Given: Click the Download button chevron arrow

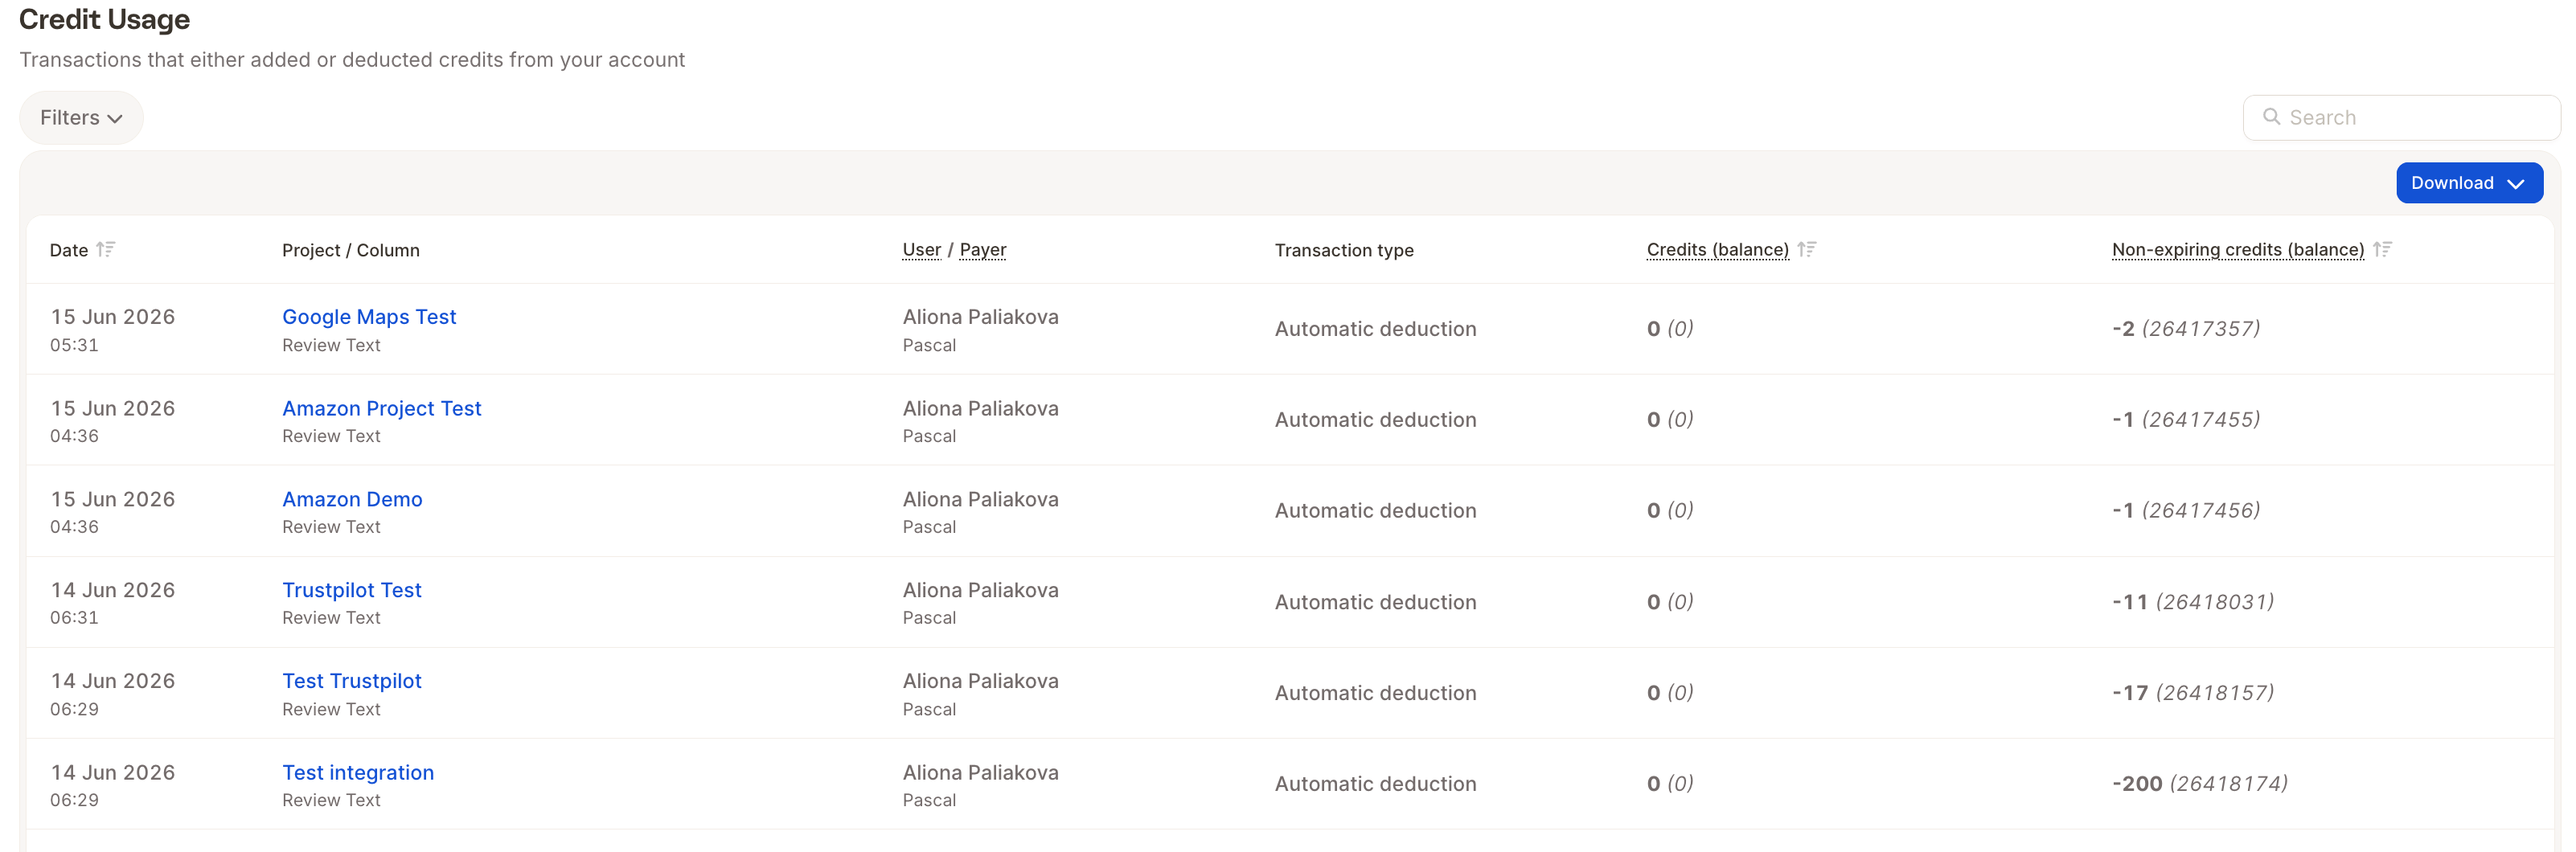Looking at the screenshot, I should pyautogui.click(x=2516, y=184).
